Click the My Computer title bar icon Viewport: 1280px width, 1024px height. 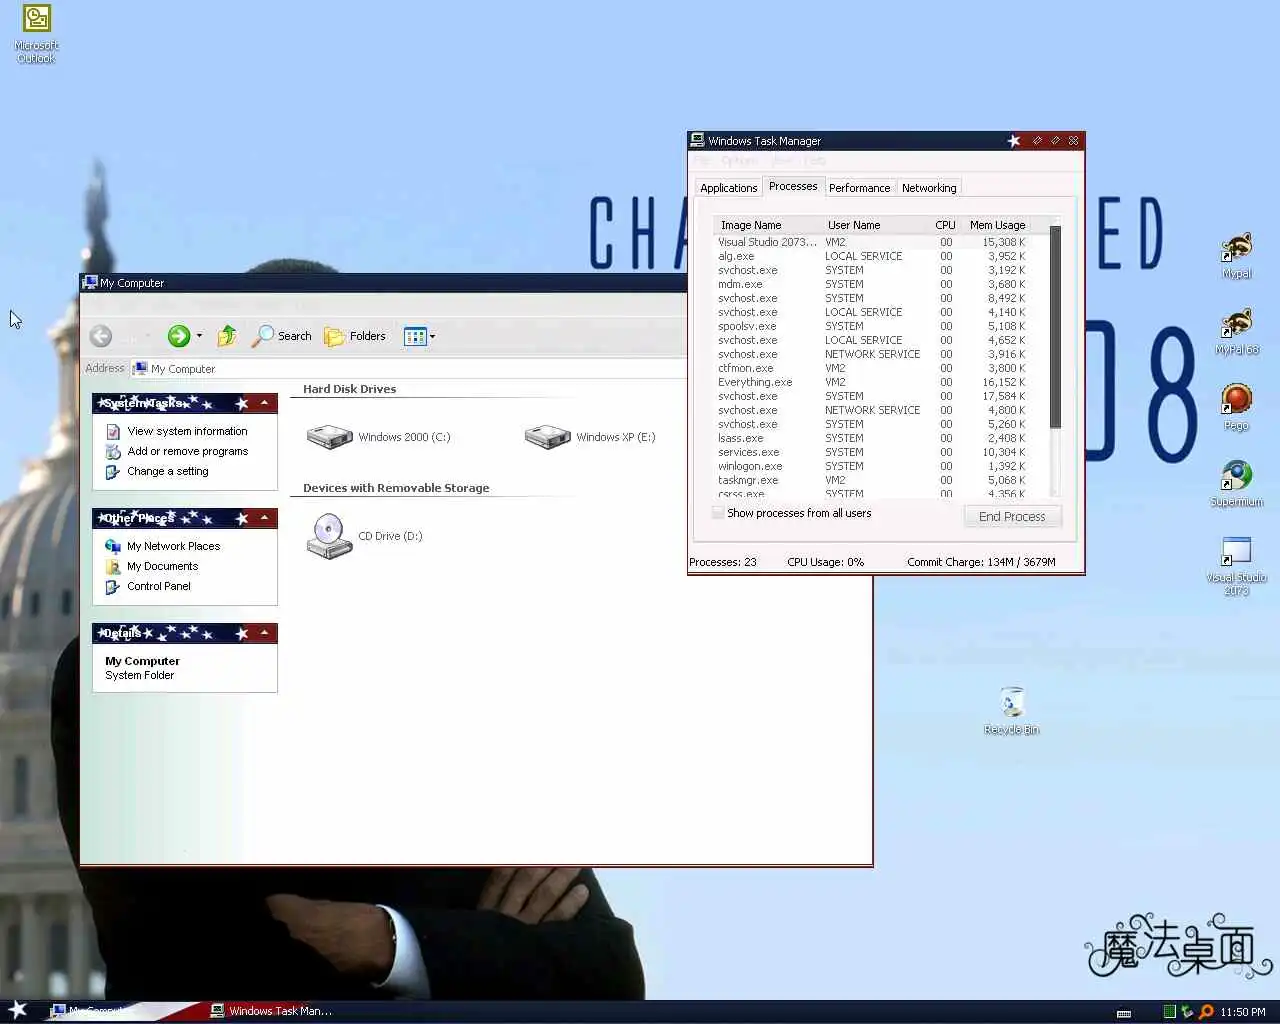[90, 283]
